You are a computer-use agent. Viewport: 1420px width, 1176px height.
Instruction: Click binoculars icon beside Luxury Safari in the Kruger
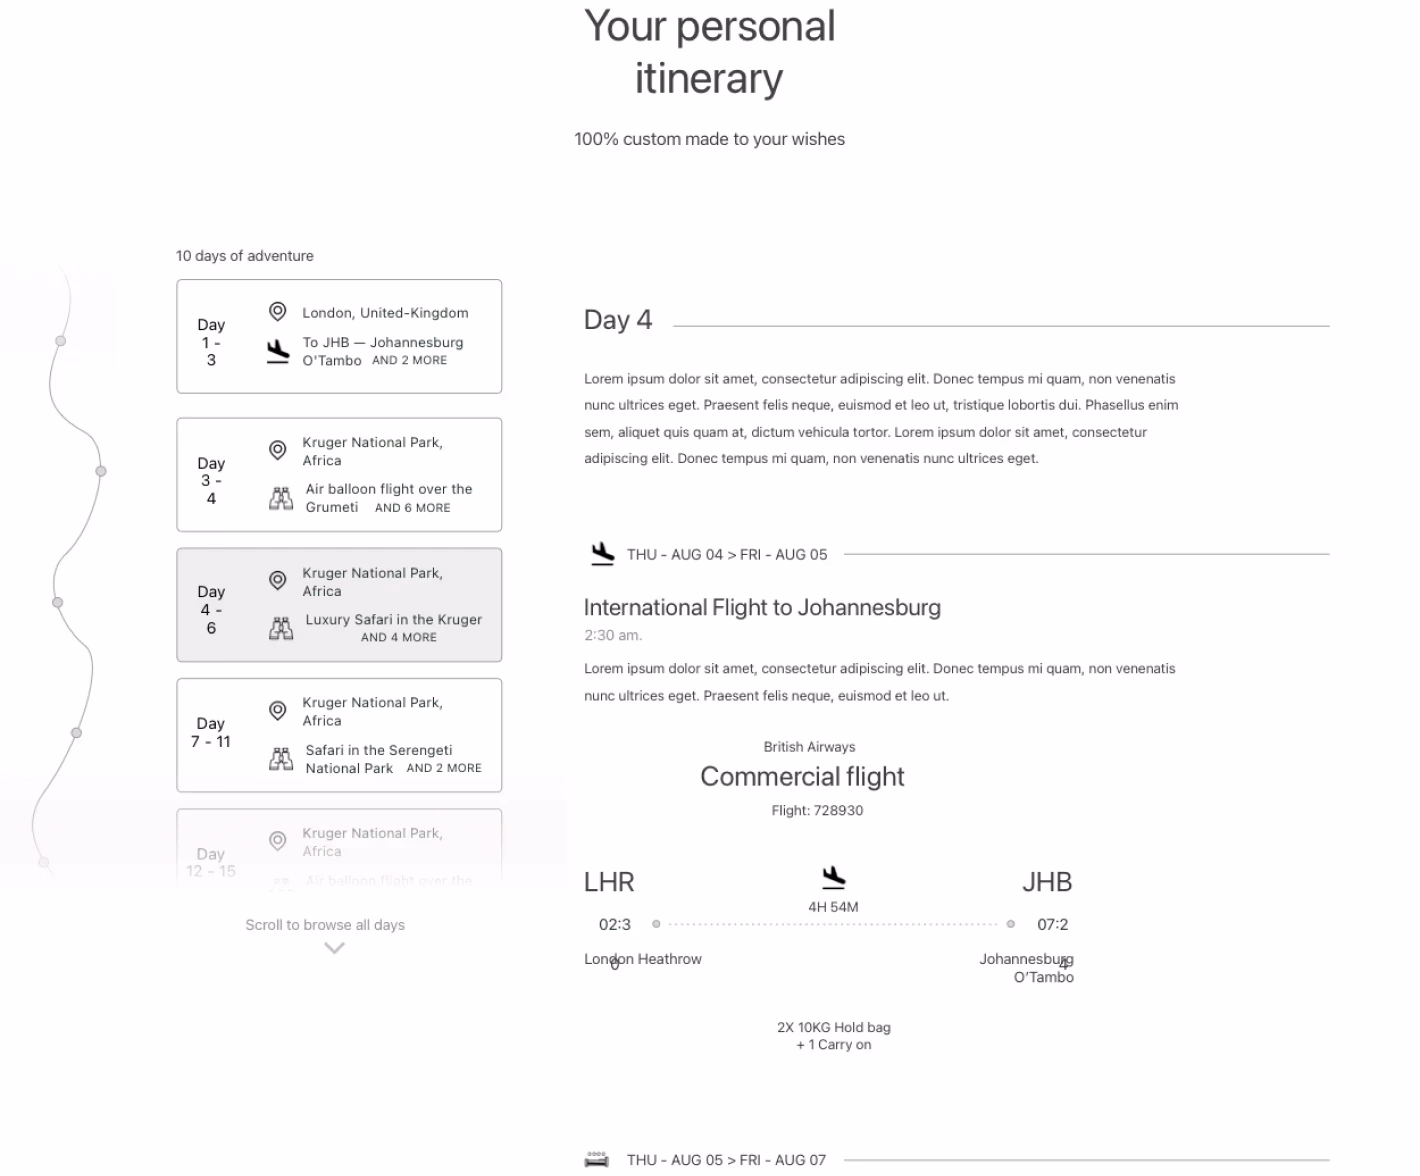[x=281, y=628]
